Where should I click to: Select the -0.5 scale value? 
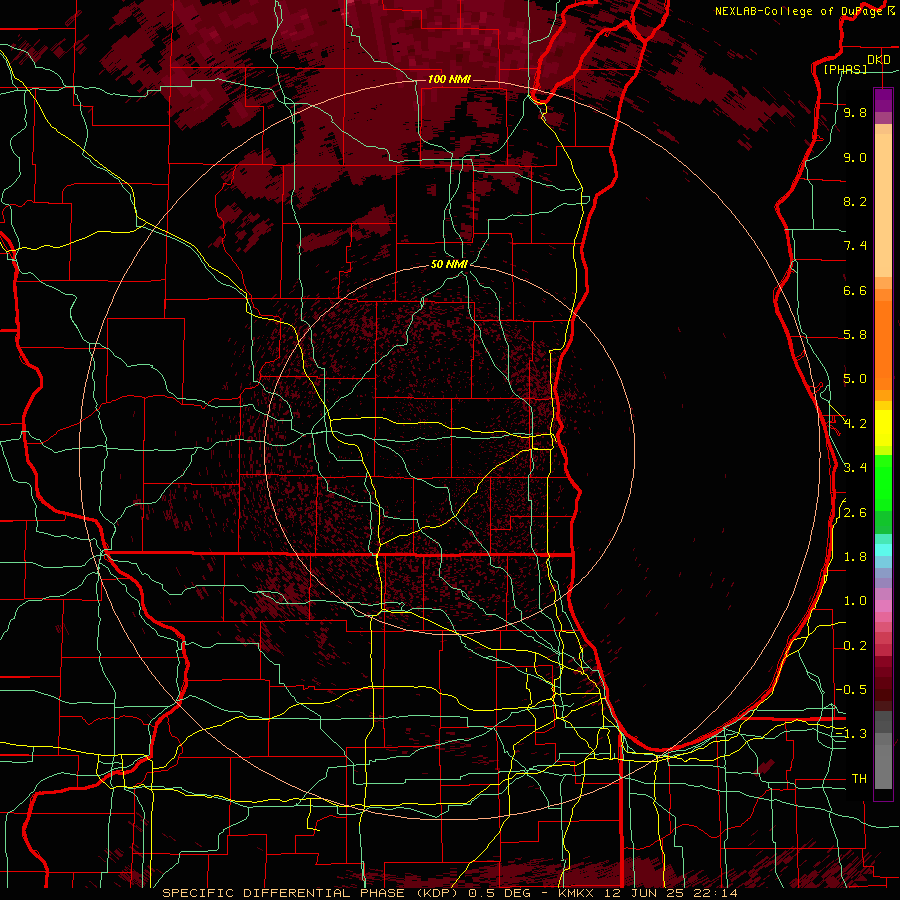[851, 689]
